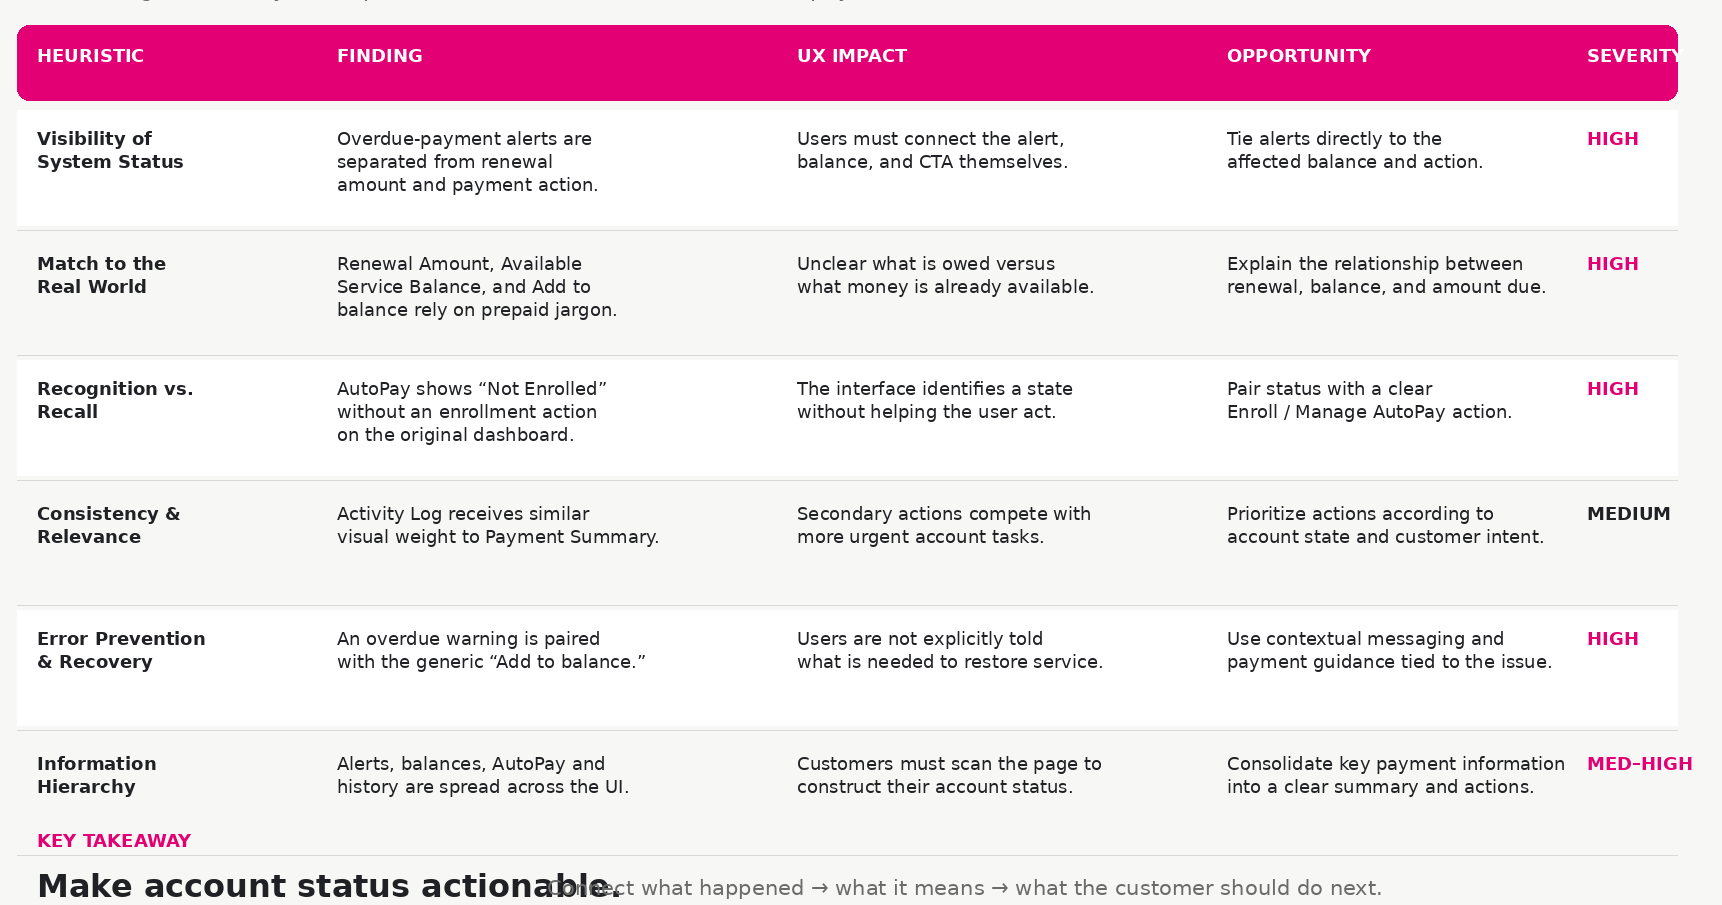Select the Recognition vs. Recall heuristic label

(x=115, y=400)
